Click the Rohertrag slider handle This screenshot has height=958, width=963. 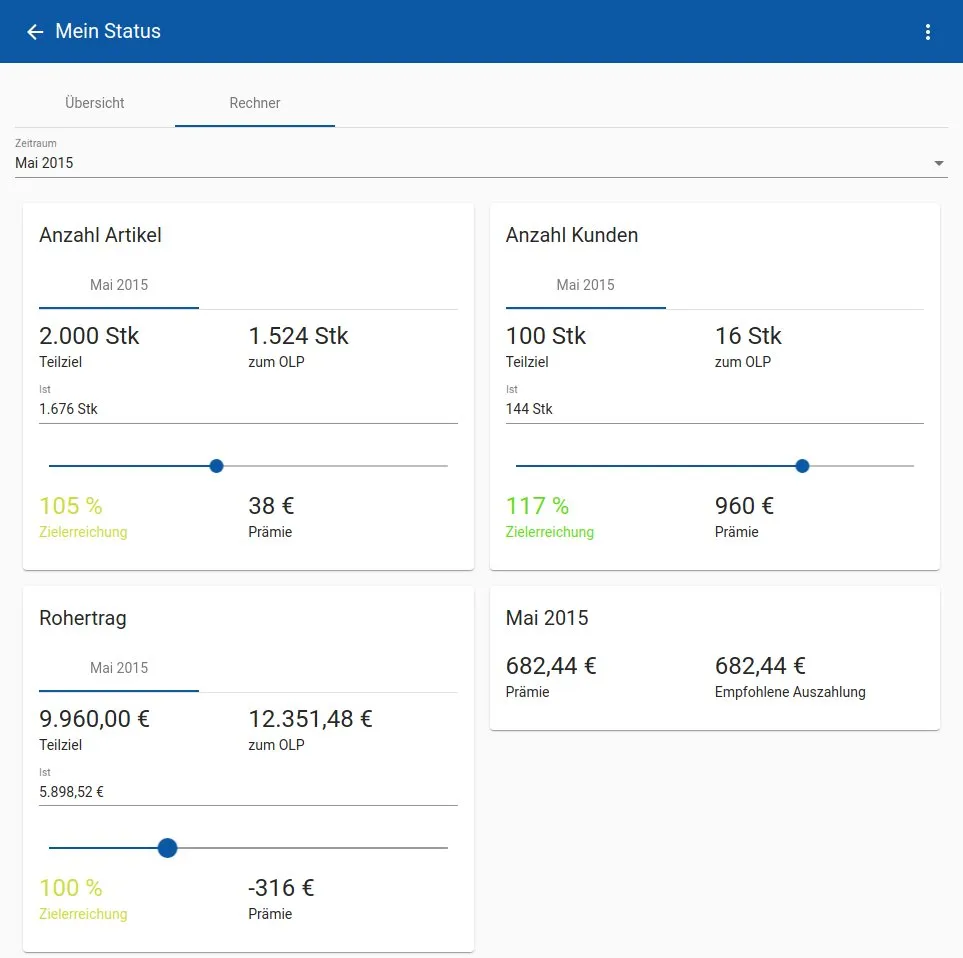pos(168,848)
